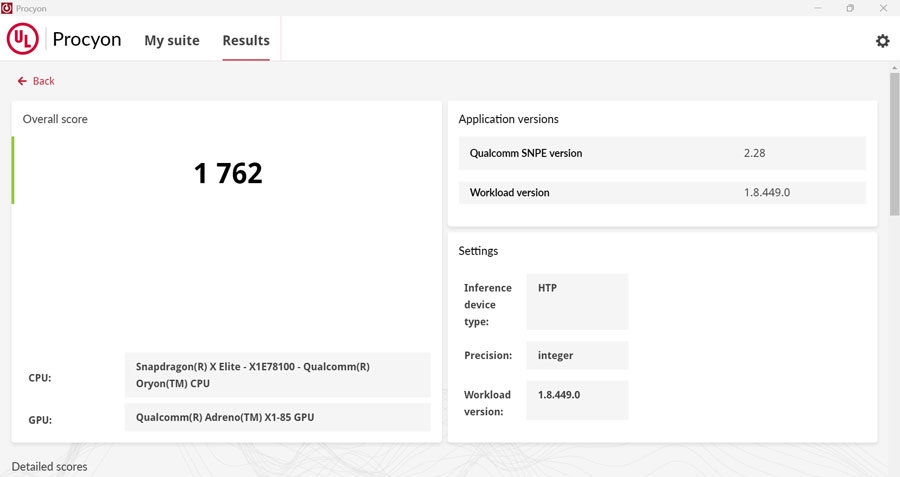Click the UL logo in header

tap(23, 40)
